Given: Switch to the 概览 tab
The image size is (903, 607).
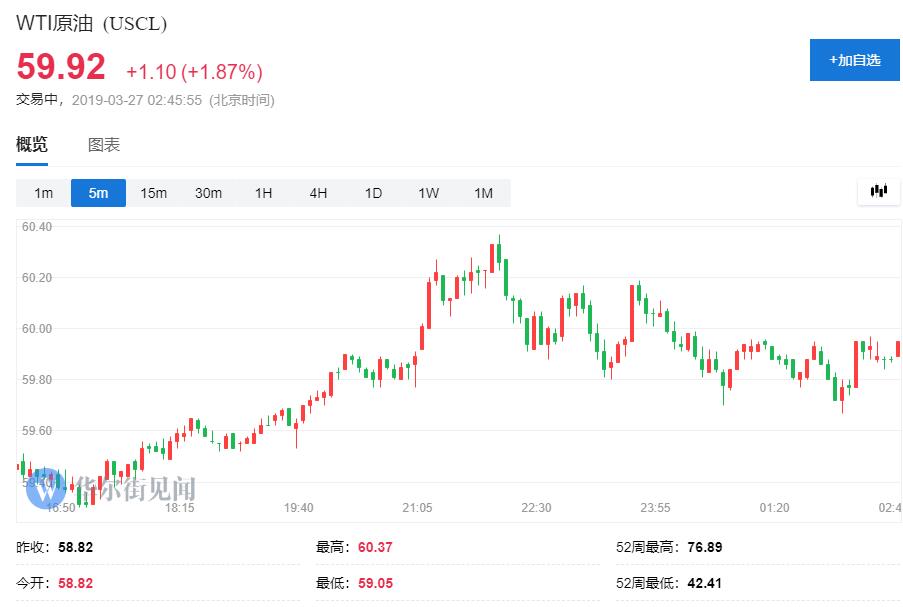Looking at the screenshot, I should 32,145.
